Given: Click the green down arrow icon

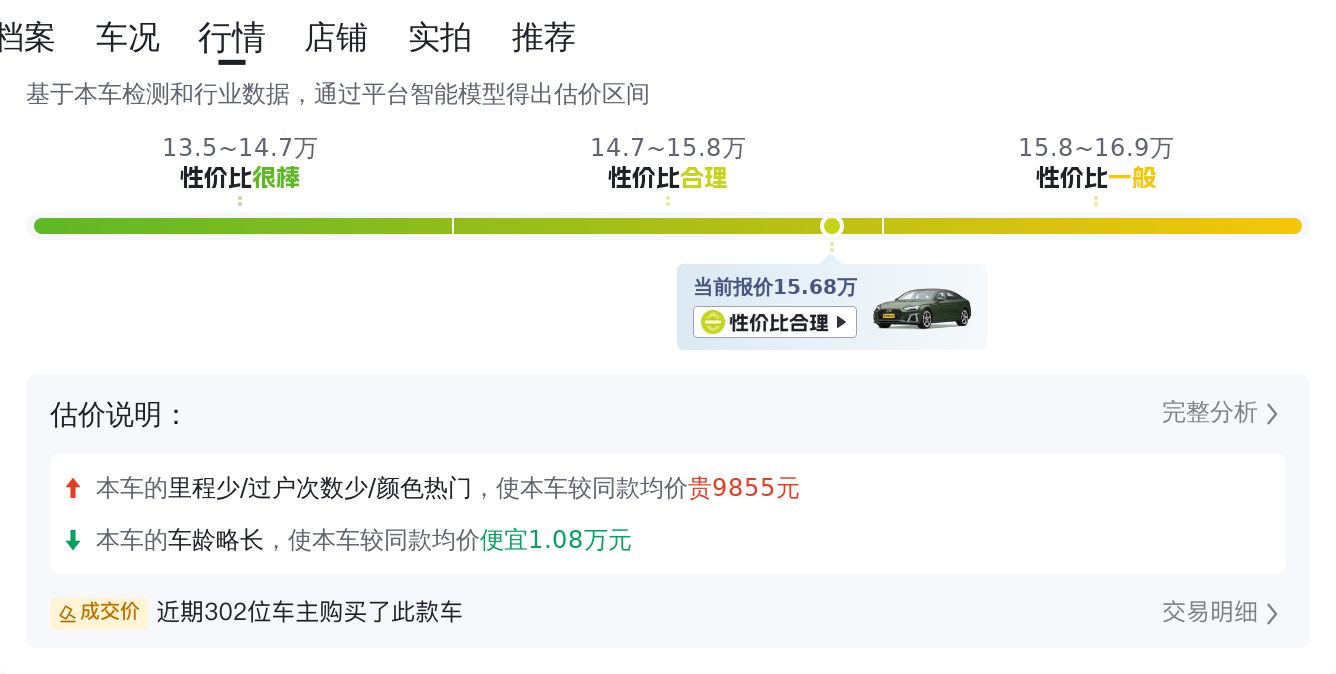Looking at the screenshot, I should click(72, 540).
